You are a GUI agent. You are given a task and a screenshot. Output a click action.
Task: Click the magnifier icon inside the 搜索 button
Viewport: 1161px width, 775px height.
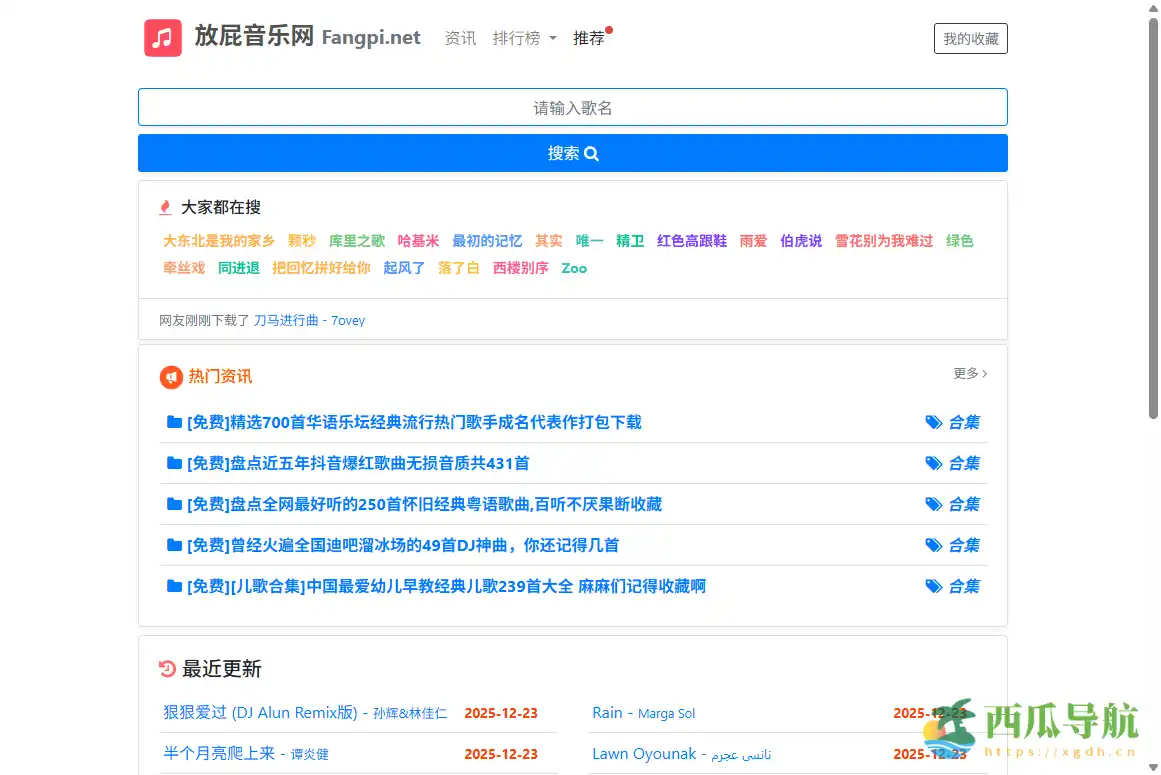pos(591,154)
